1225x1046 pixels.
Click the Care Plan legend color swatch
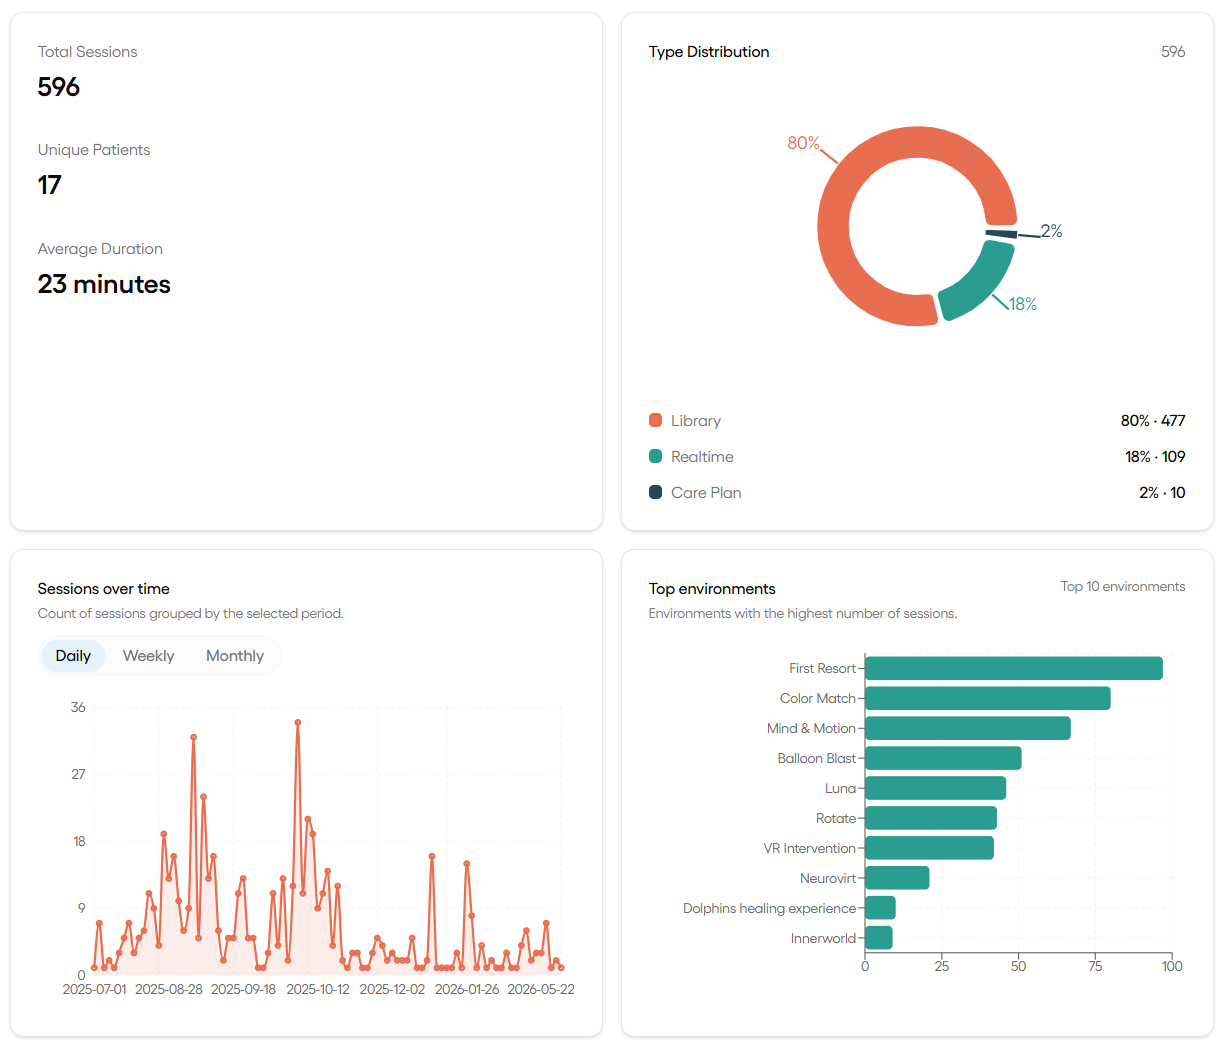pos(655,492)
